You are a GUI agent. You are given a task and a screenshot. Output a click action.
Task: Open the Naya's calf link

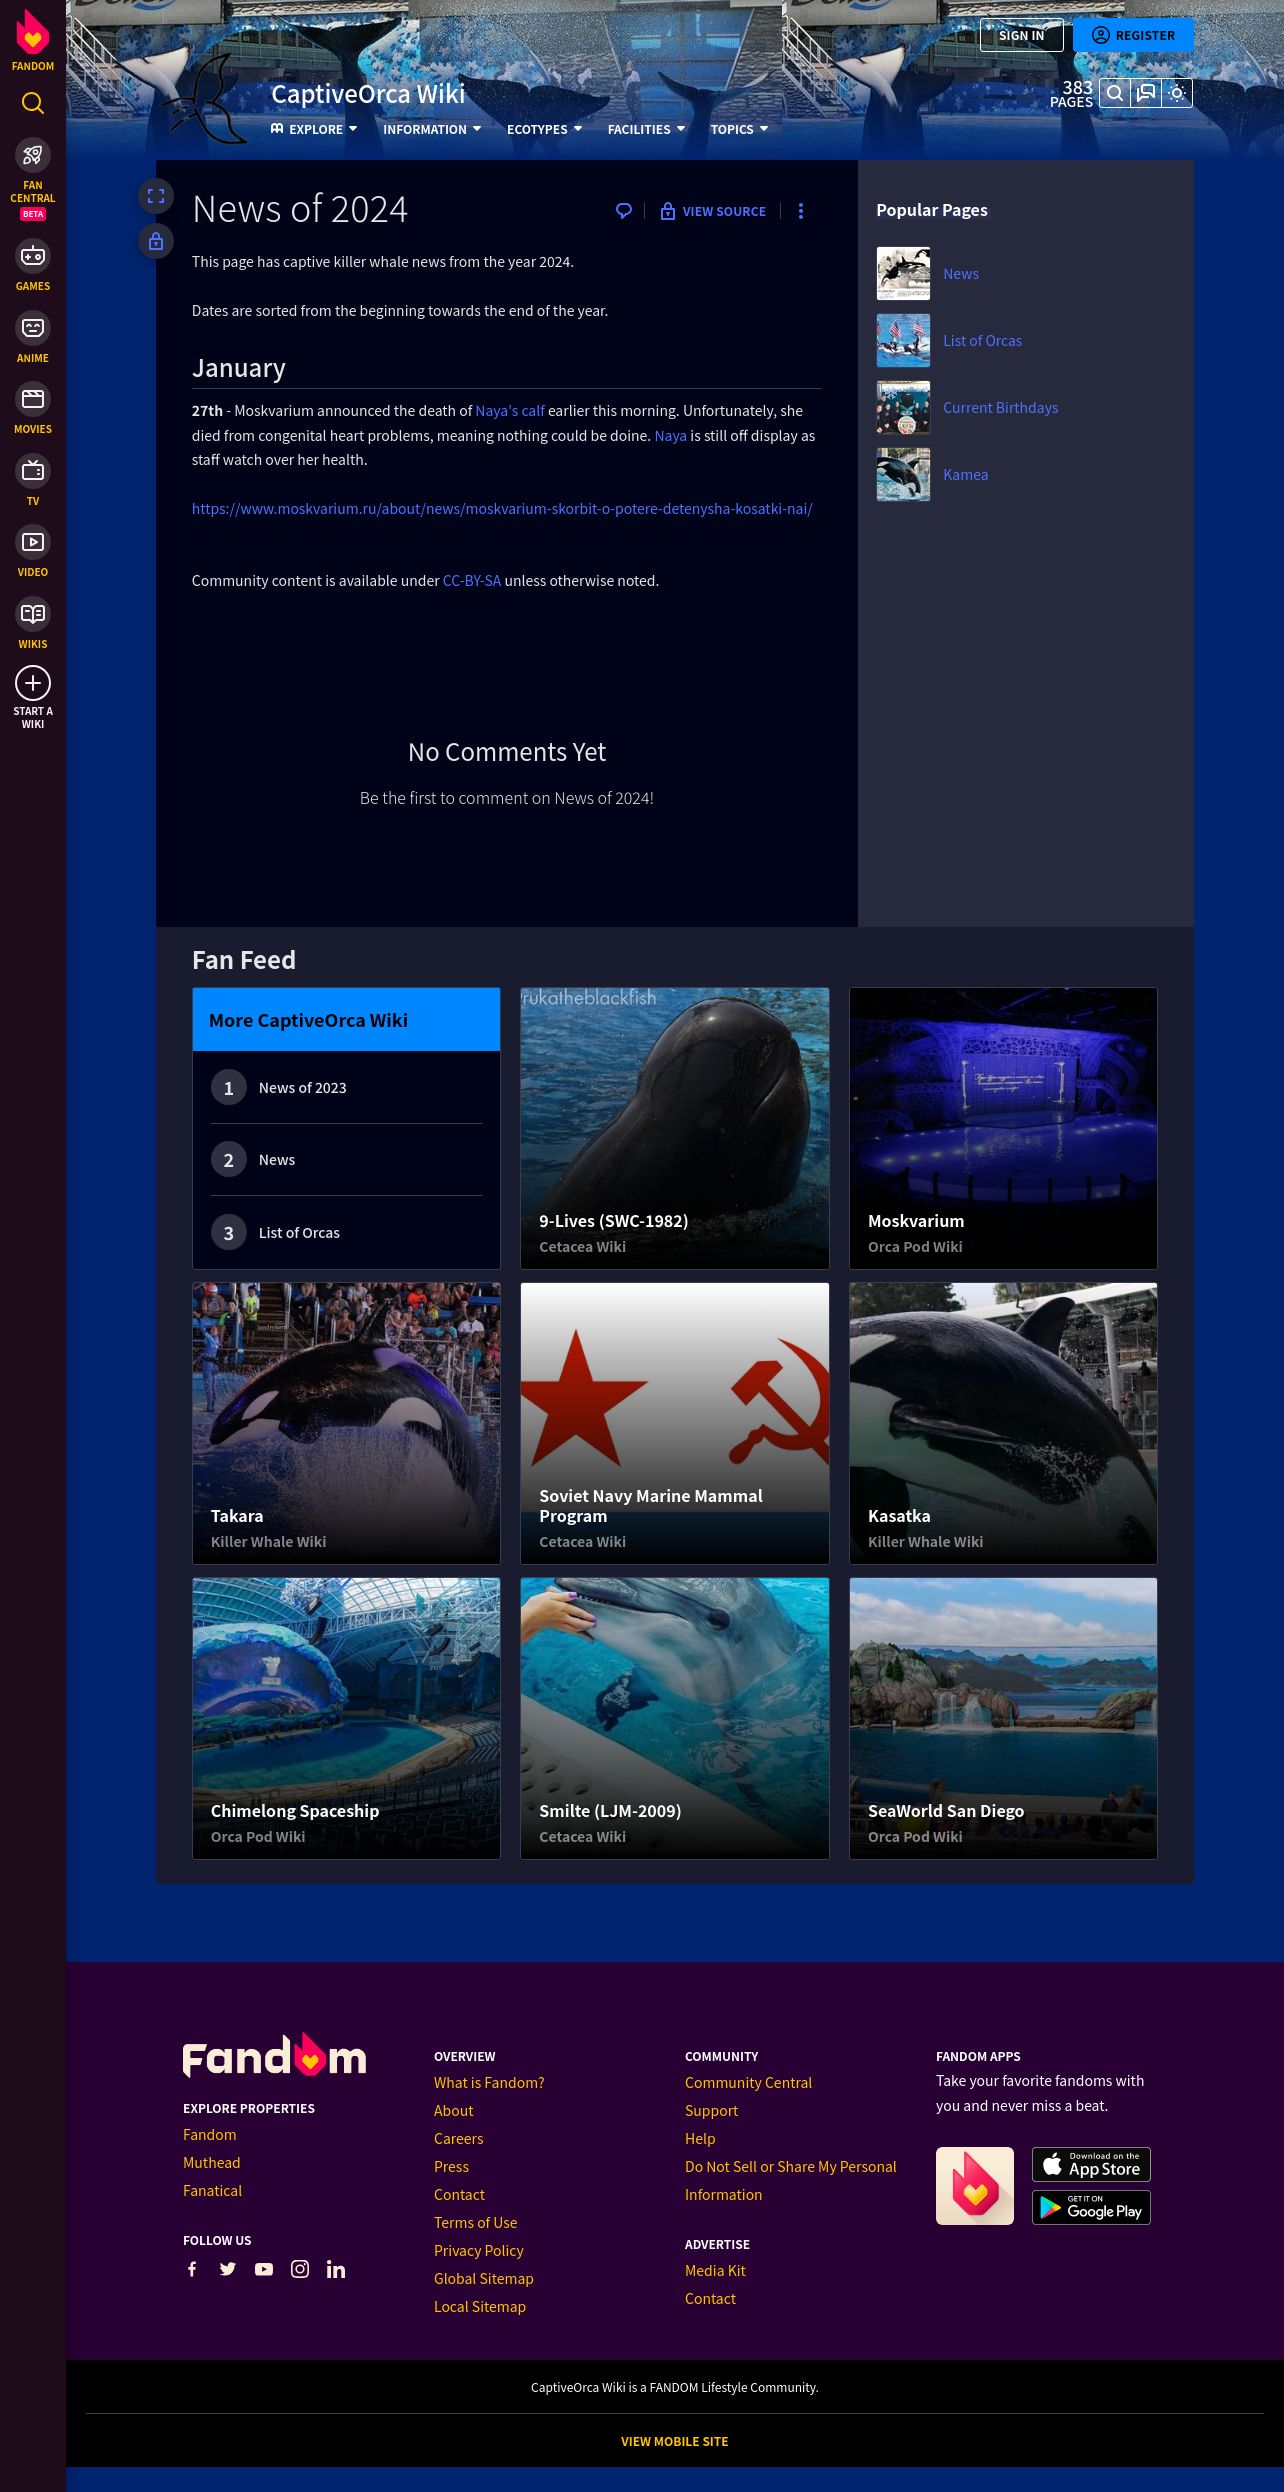click(x=510, y=411)
